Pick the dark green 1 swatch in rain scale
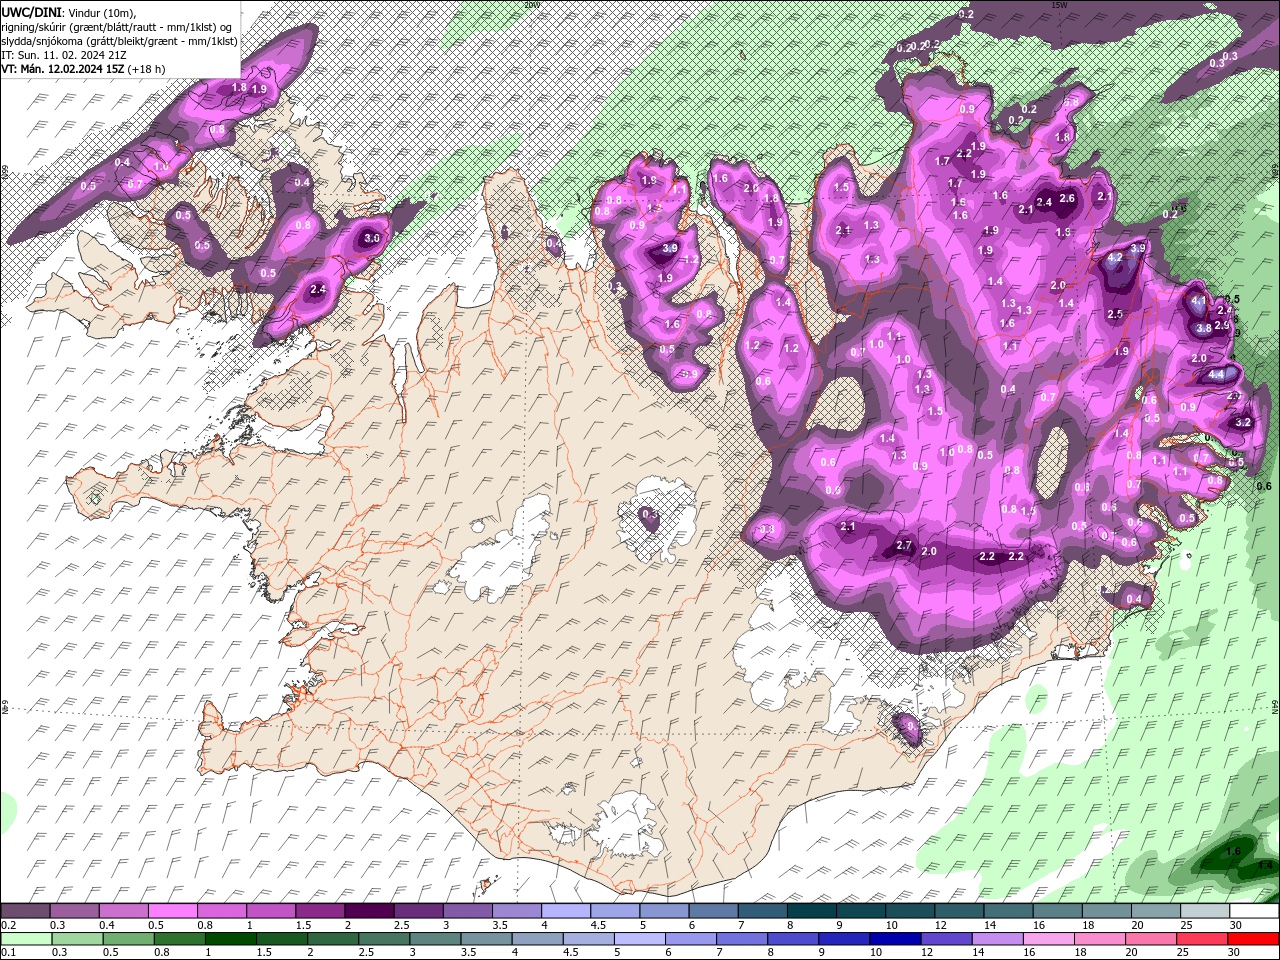The image size is (1280, 960). 230,938
